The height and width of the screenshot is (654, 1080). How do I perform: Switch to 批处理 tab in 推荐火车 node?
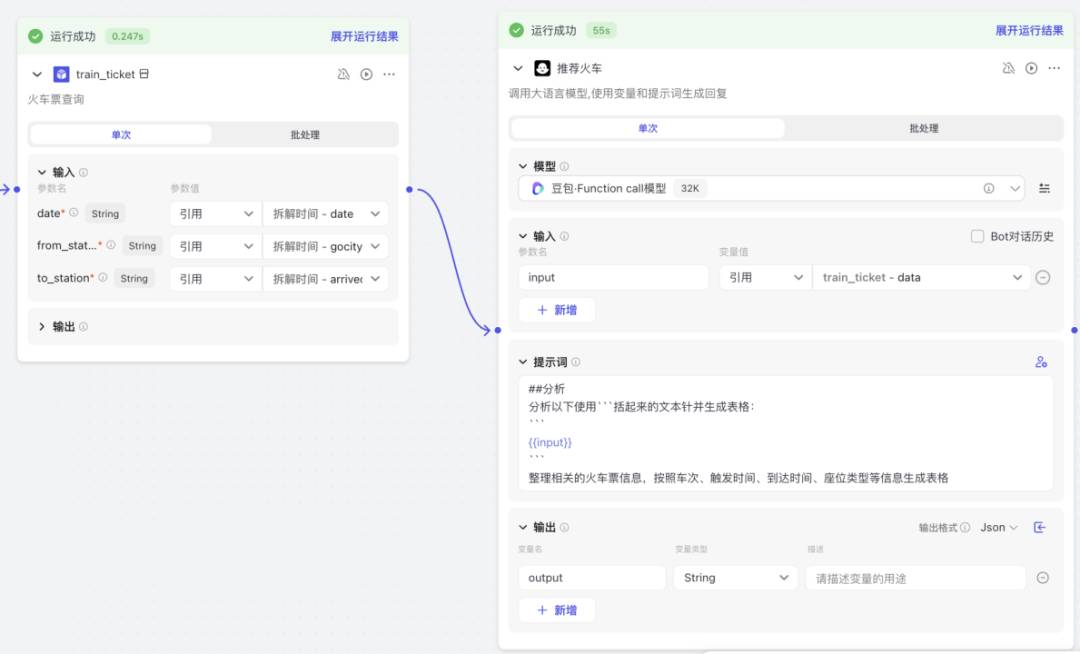click(x=924, y=128)
